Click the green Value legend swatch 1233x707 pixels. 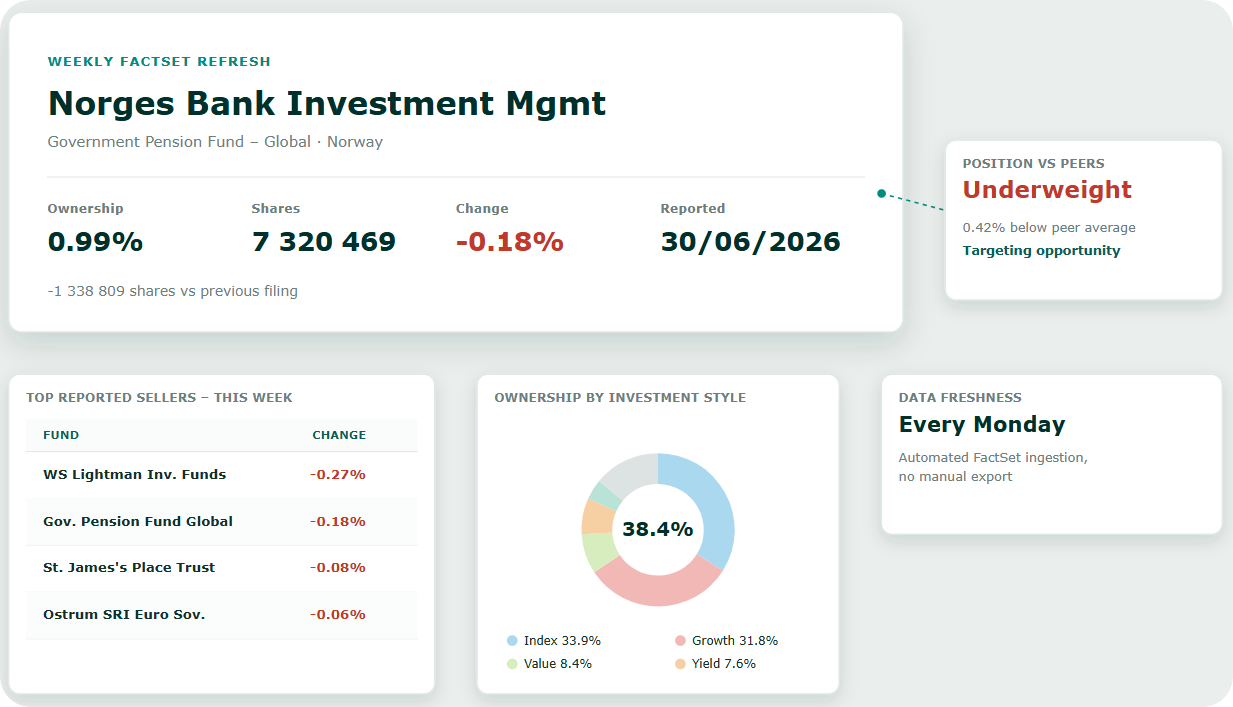pos(512,664)
